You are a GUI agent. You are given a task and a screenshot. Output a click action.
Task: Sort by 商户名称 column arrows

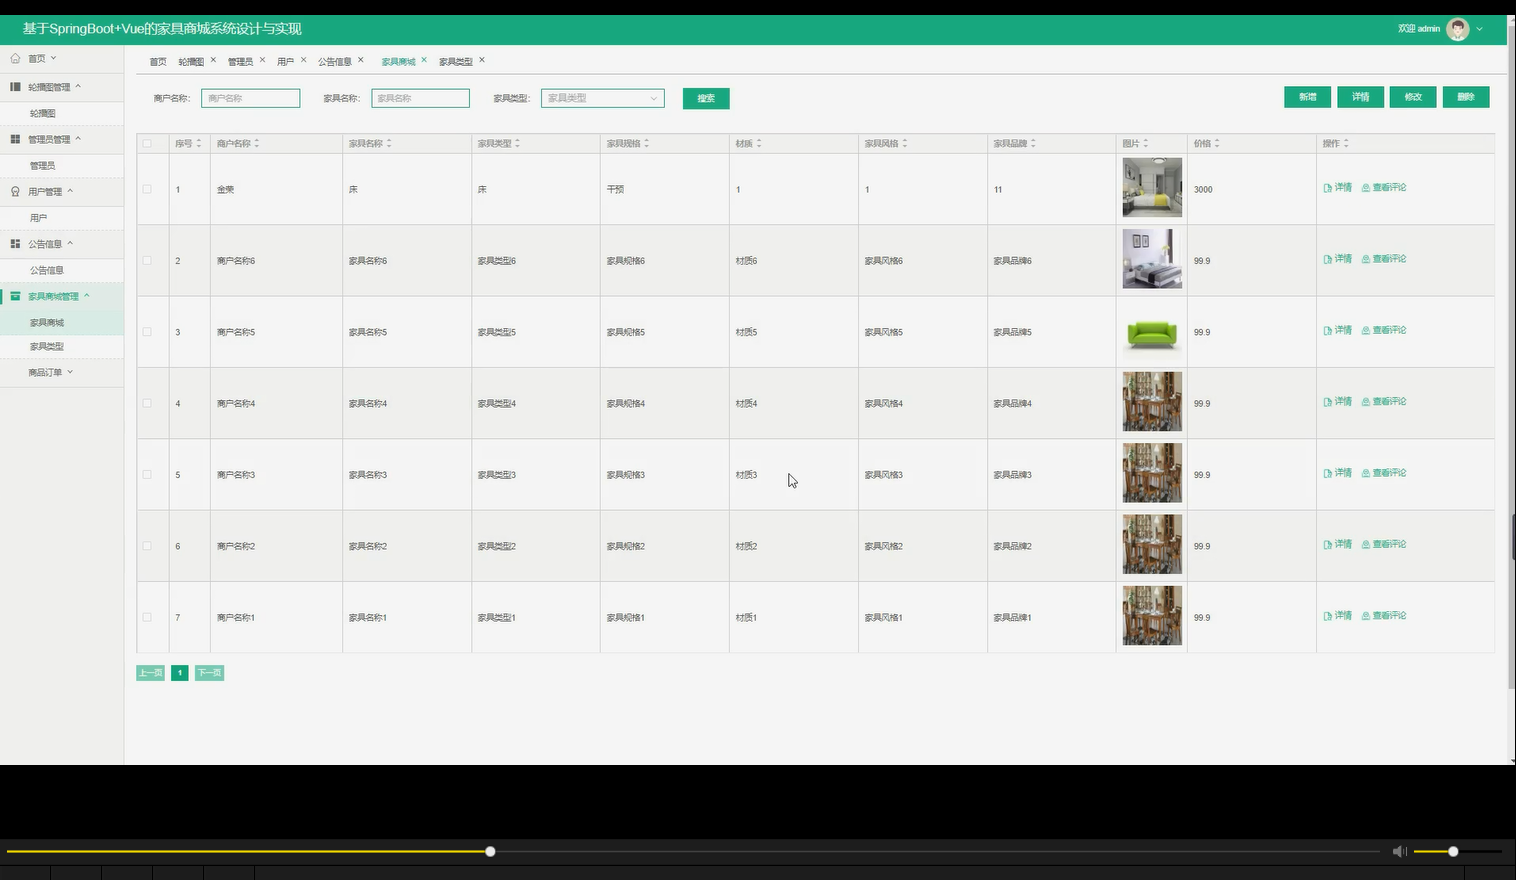click(x=257, y=143)
